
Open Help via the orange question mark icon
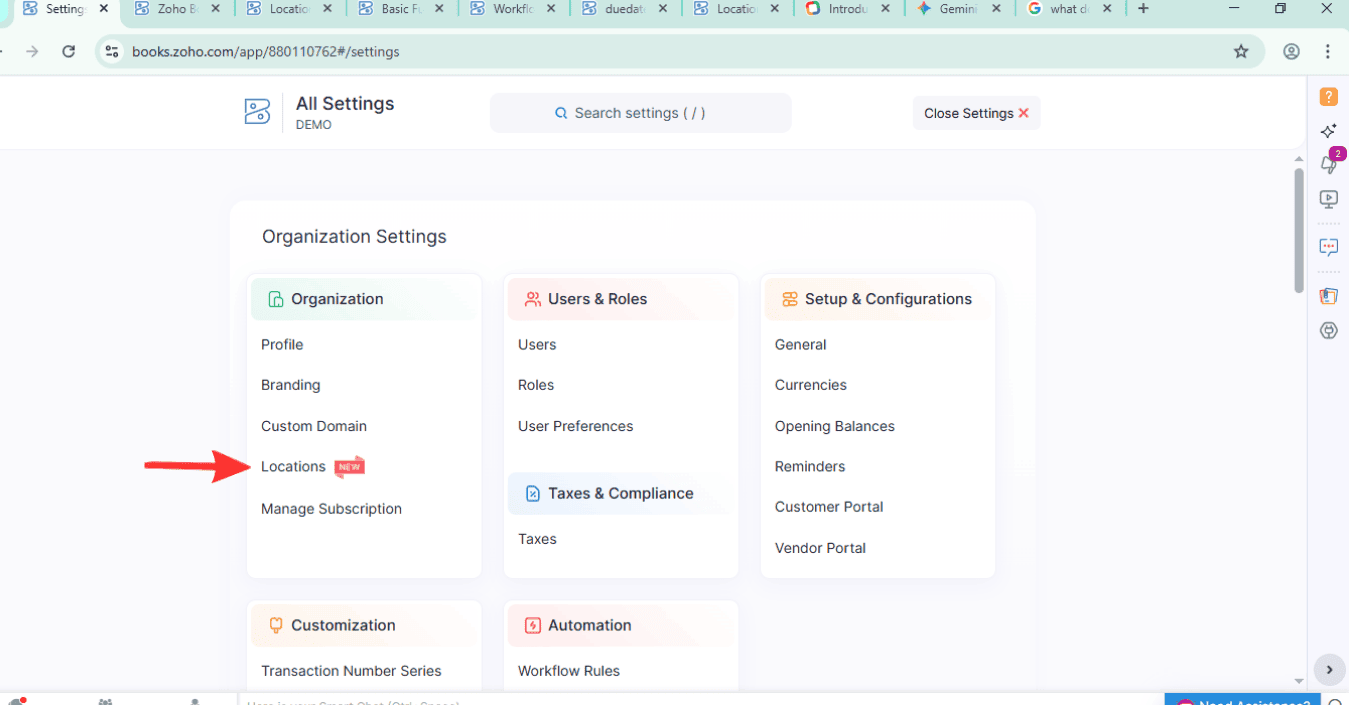(1328, 96)
